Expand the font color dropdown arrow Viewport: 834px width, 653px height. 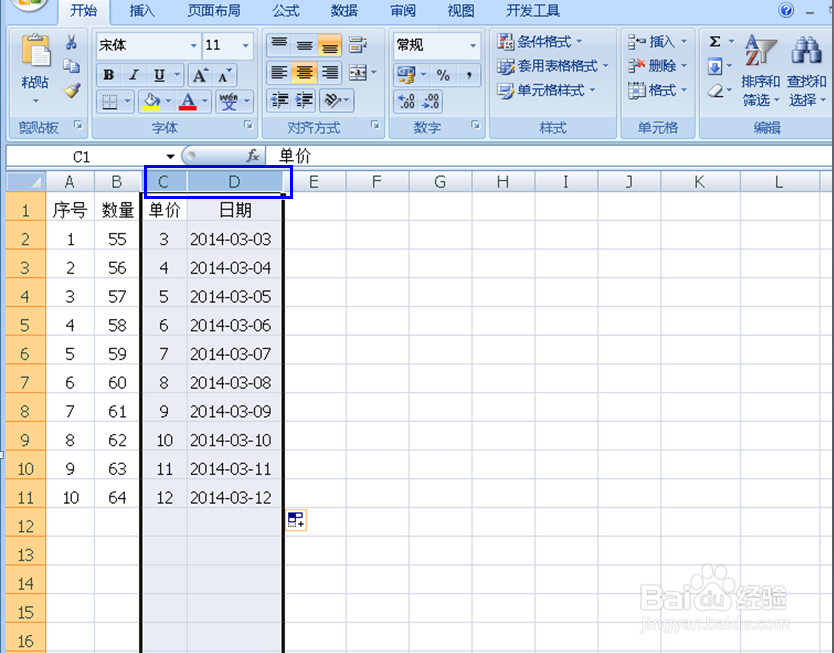tap(205, 101)
